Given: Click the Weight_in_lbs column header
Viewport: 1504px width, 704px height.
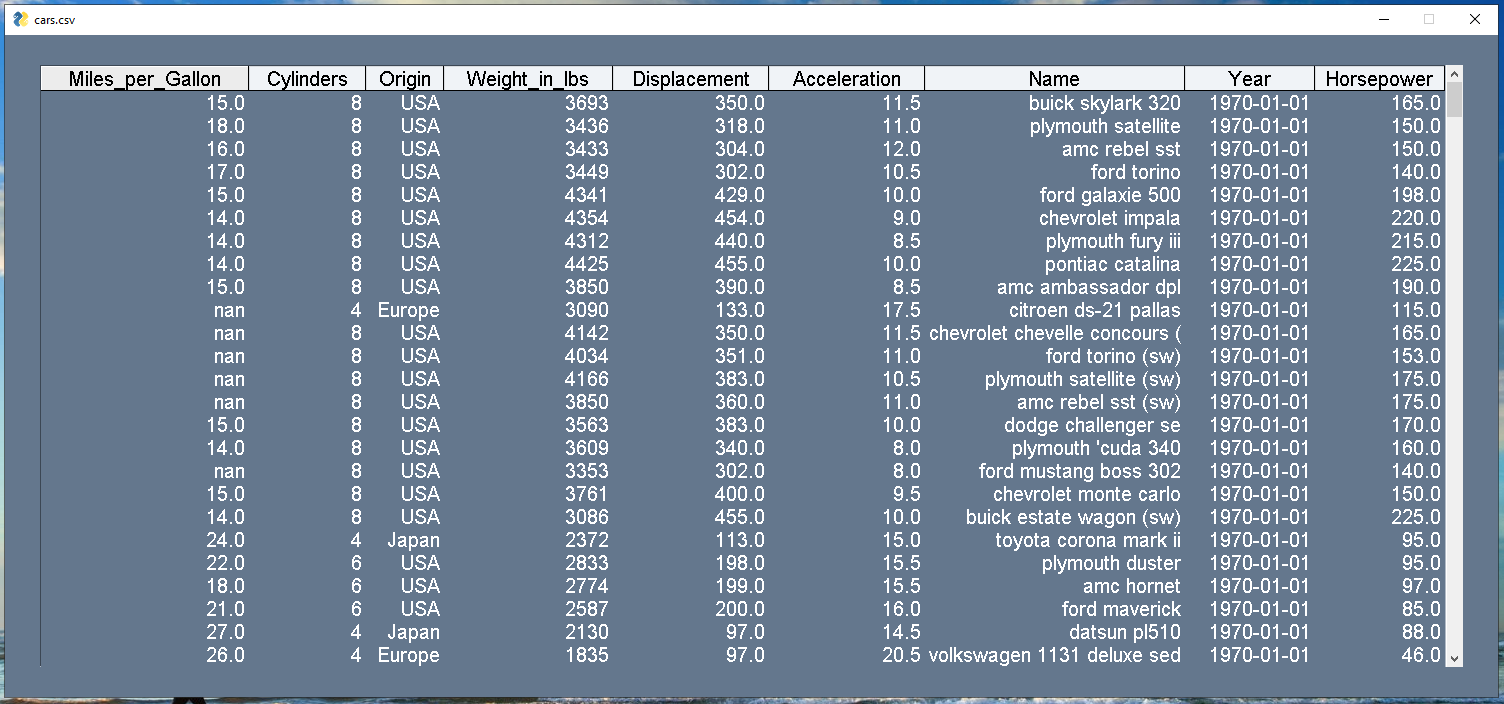Looking at the screenshot, I should pos(528,79).
